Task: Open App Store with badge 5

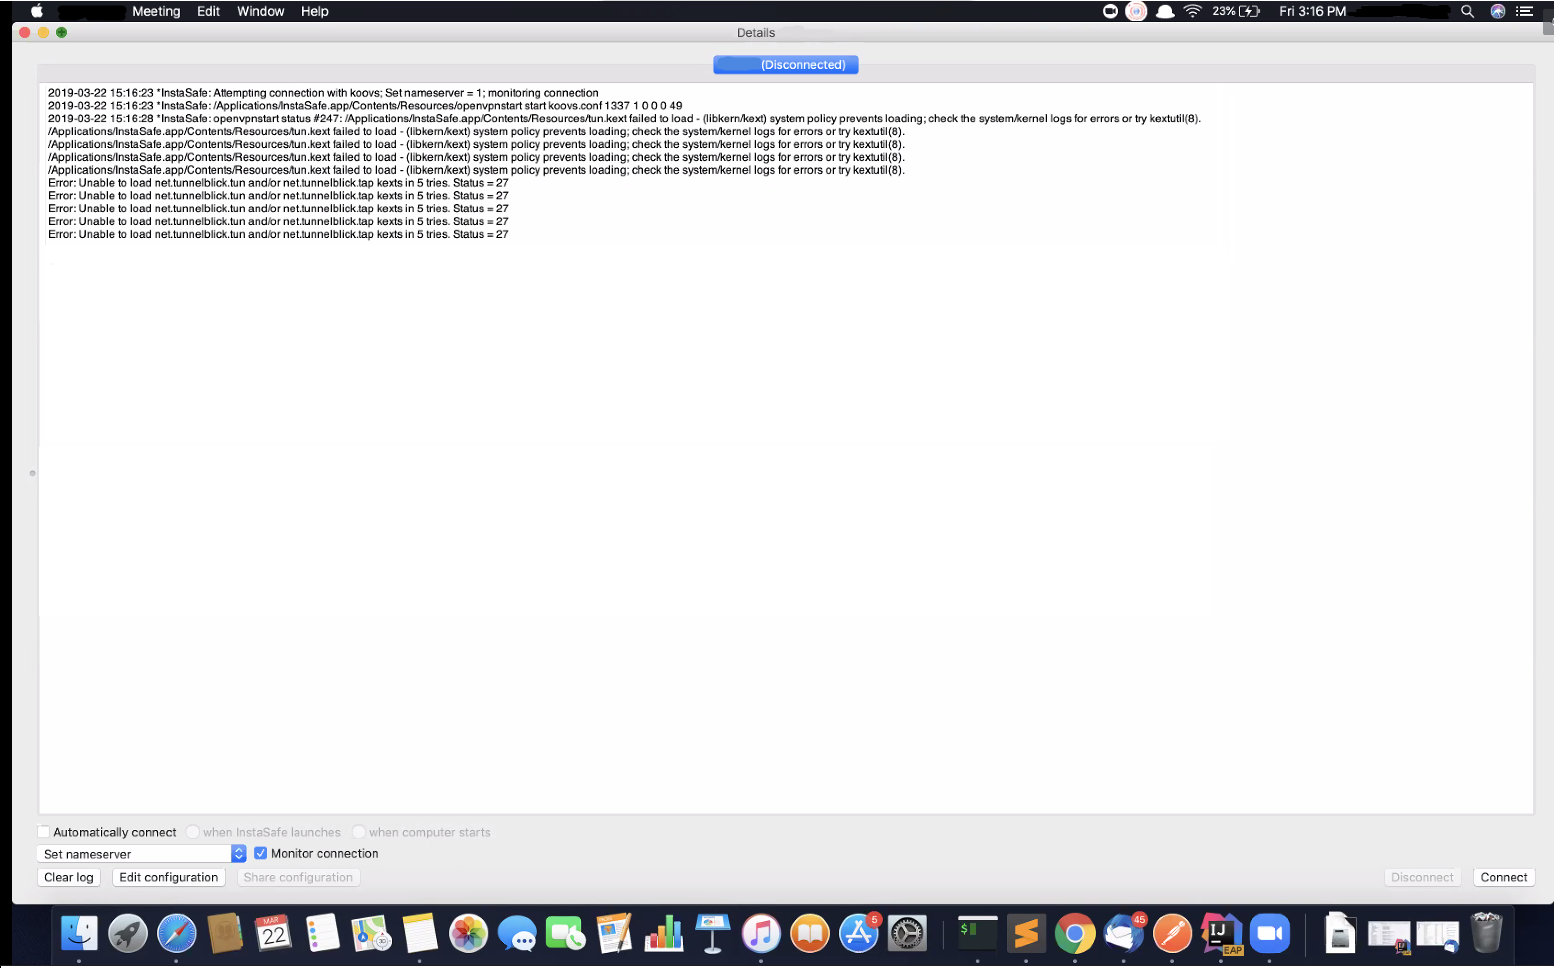Action: pos(859,934)
